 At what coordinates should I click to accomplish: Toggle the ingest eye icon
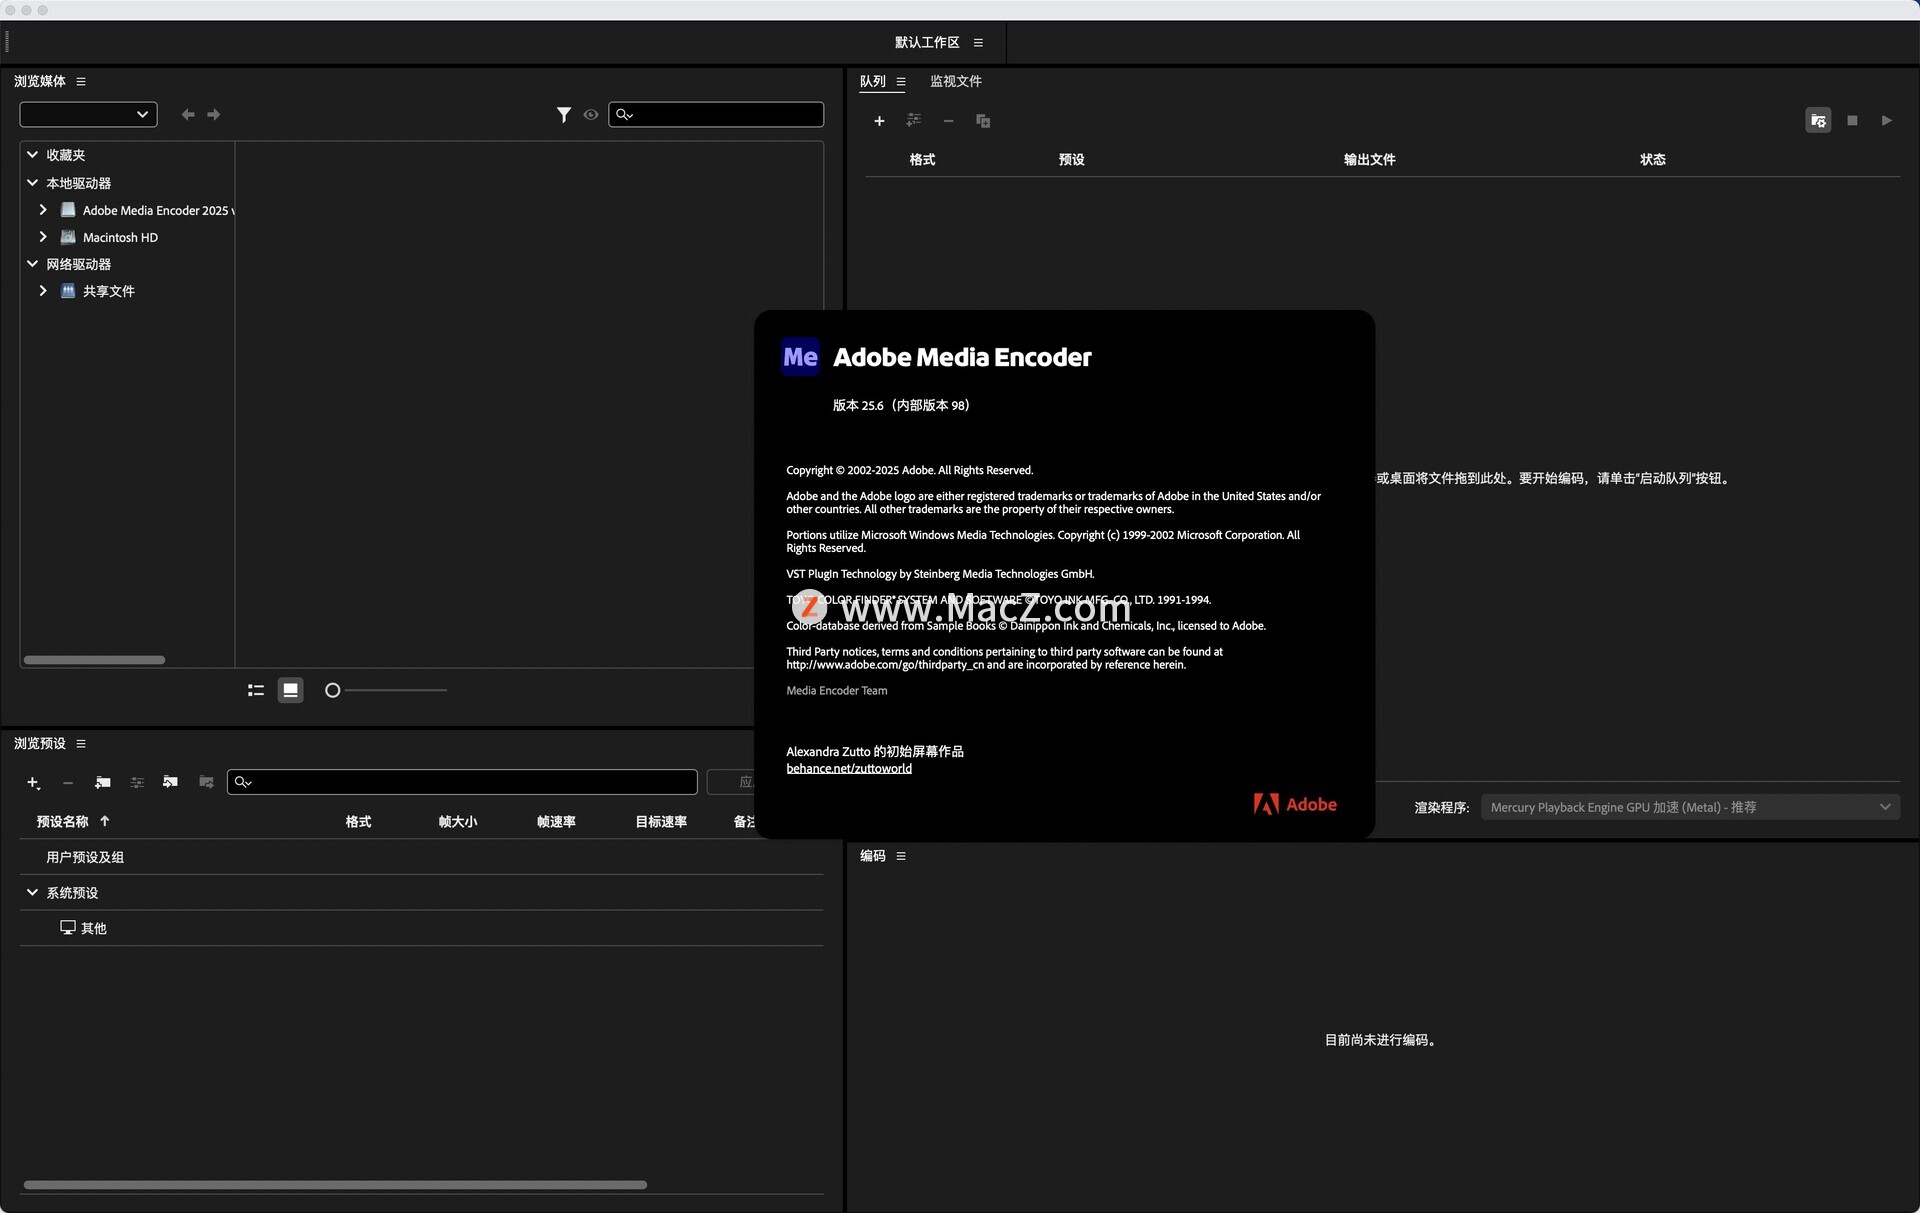(591, 115)
